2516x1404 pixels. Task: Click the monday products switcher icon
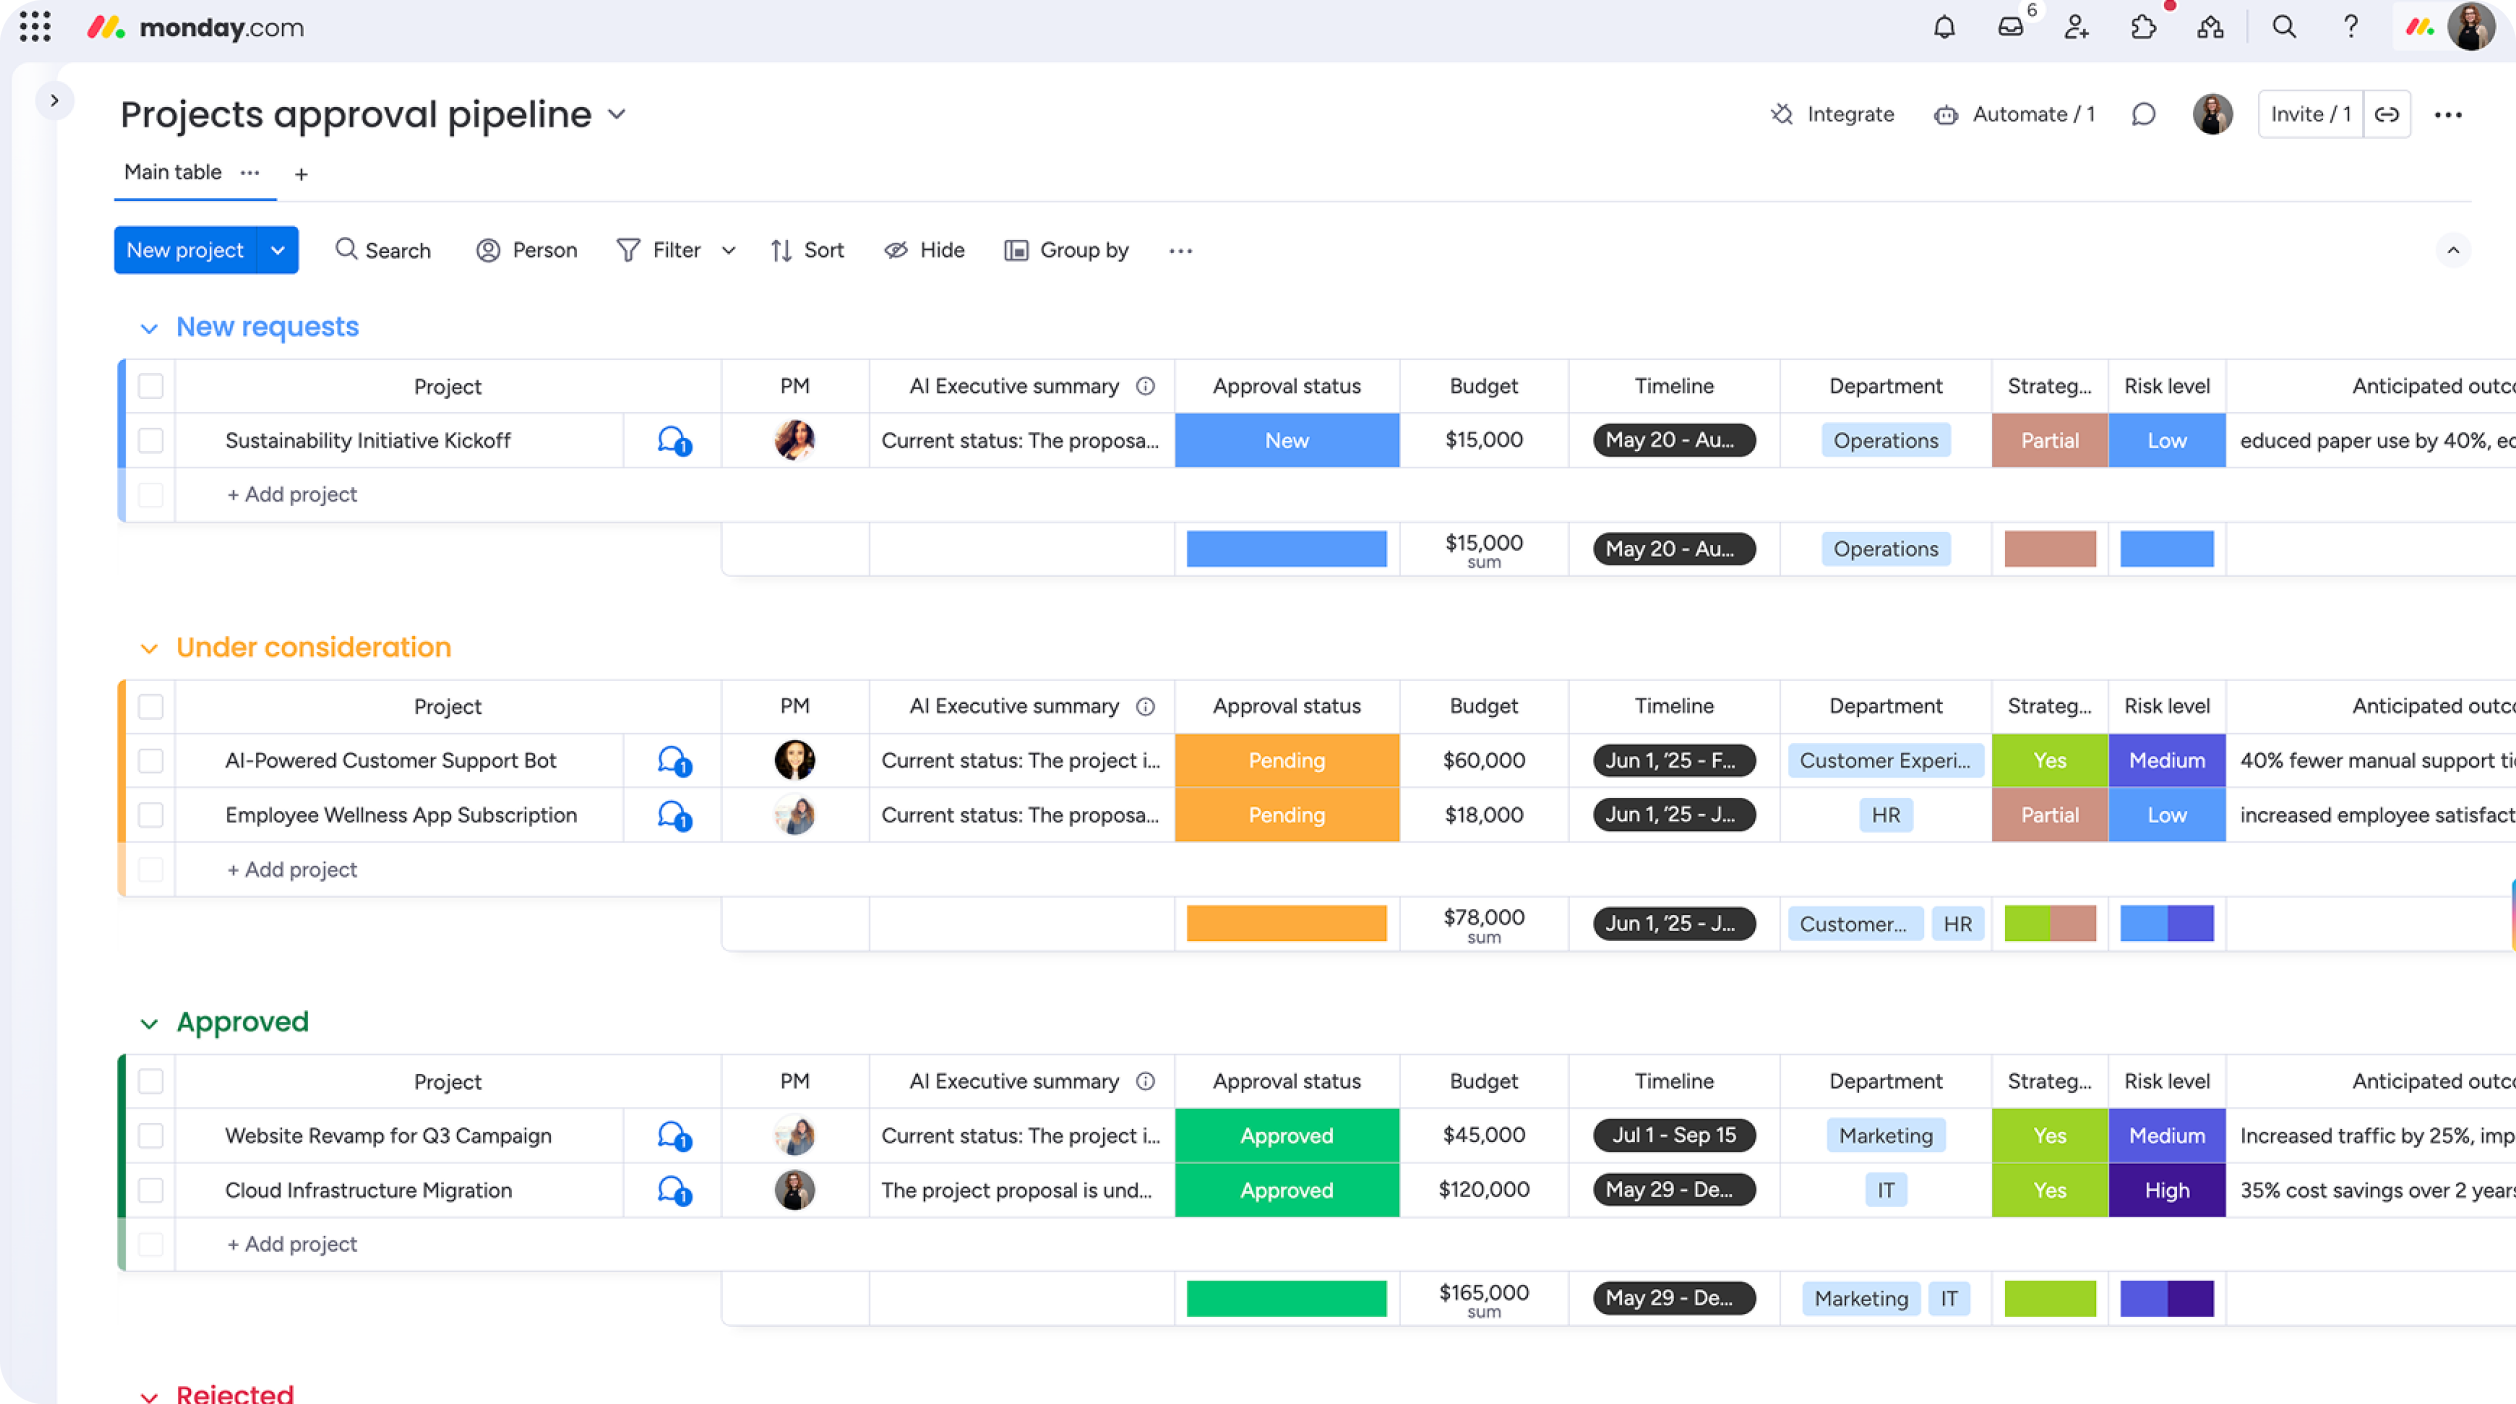click(x=2420, y=27)
